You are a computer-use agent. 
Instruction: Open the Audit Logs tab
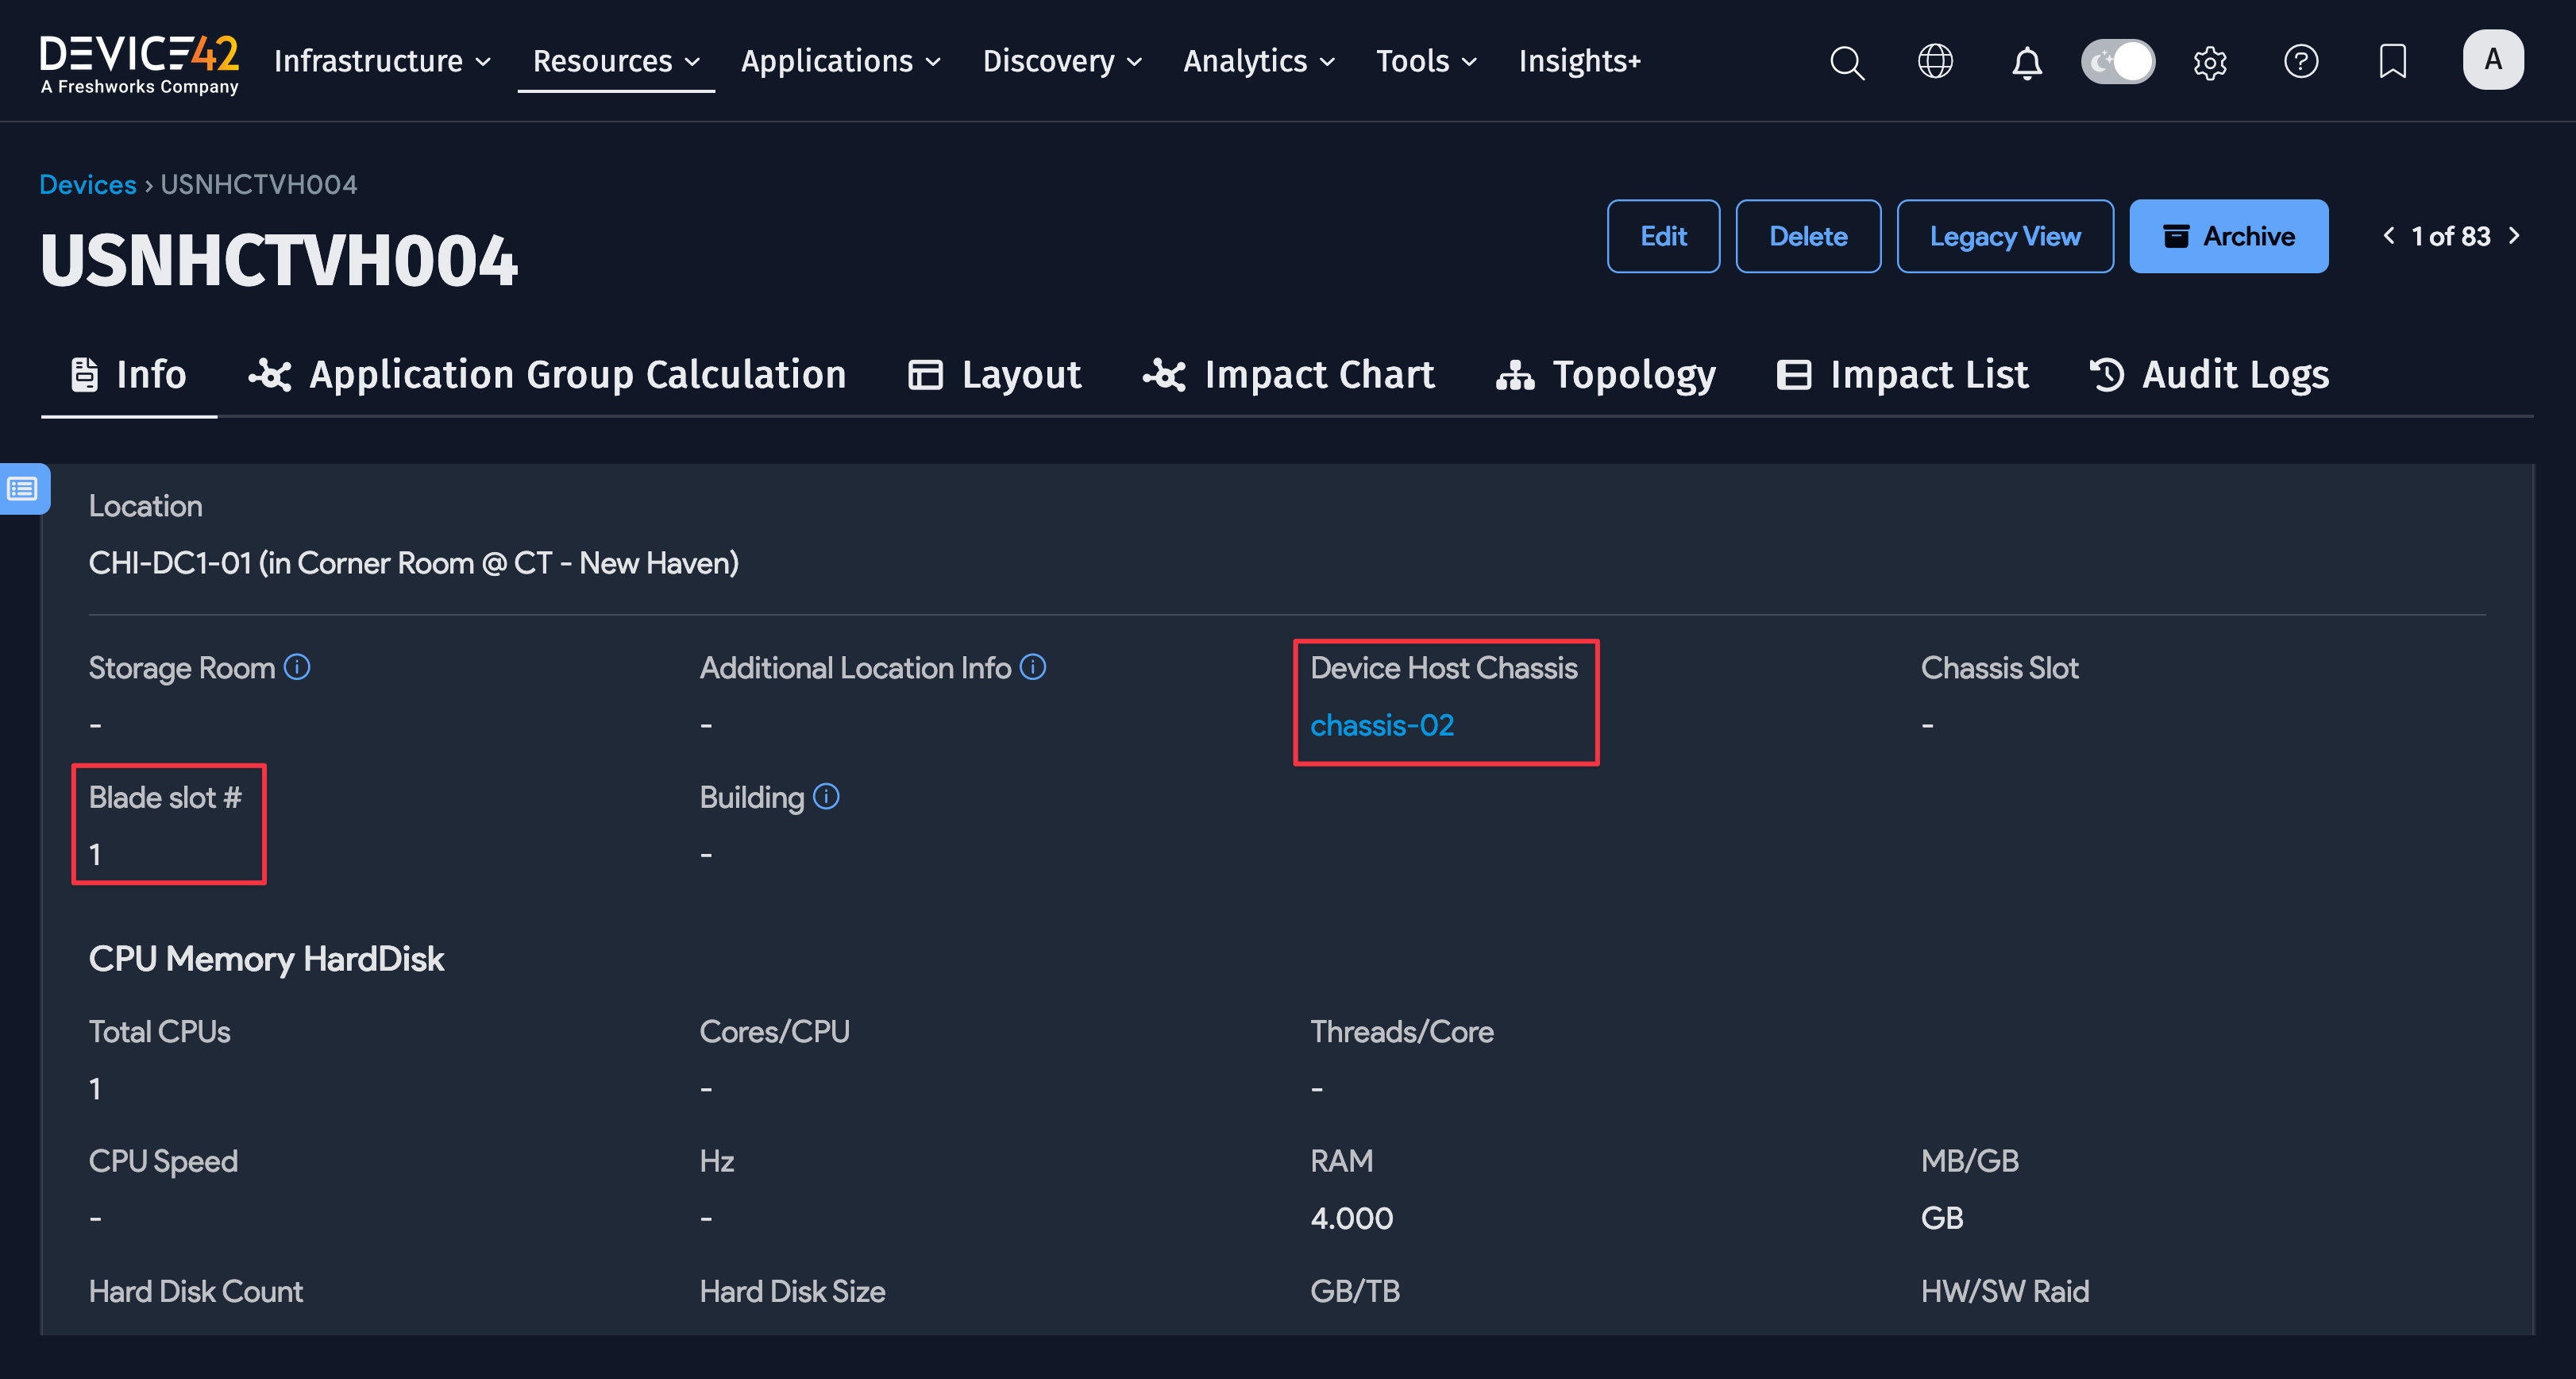pyautogui.click(x=2209, y=375)
